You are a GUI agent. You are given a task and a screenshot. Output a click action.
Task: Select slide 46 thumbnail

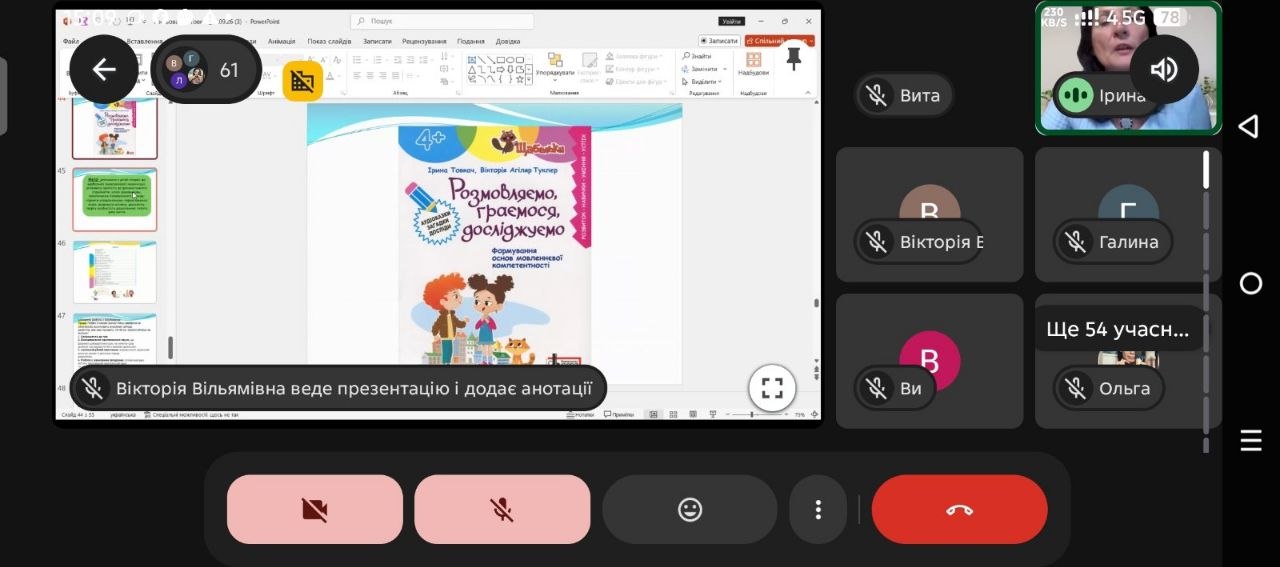coord(114,271)
